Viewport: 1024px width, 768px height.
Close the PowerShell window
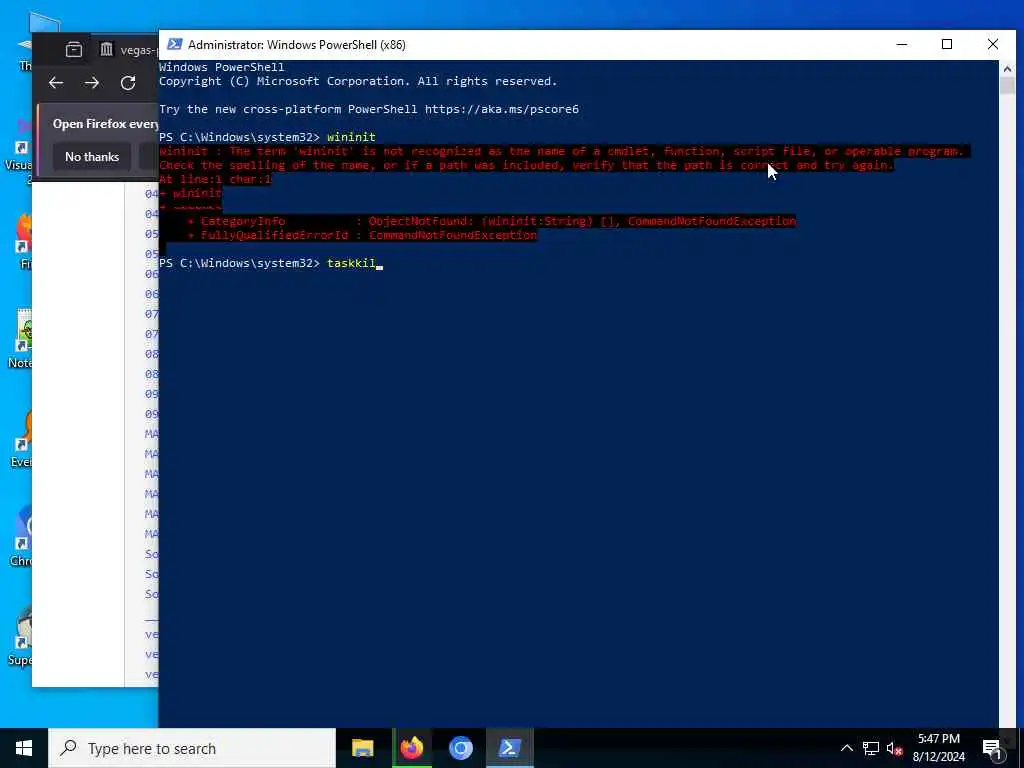(x=993, y=44)
